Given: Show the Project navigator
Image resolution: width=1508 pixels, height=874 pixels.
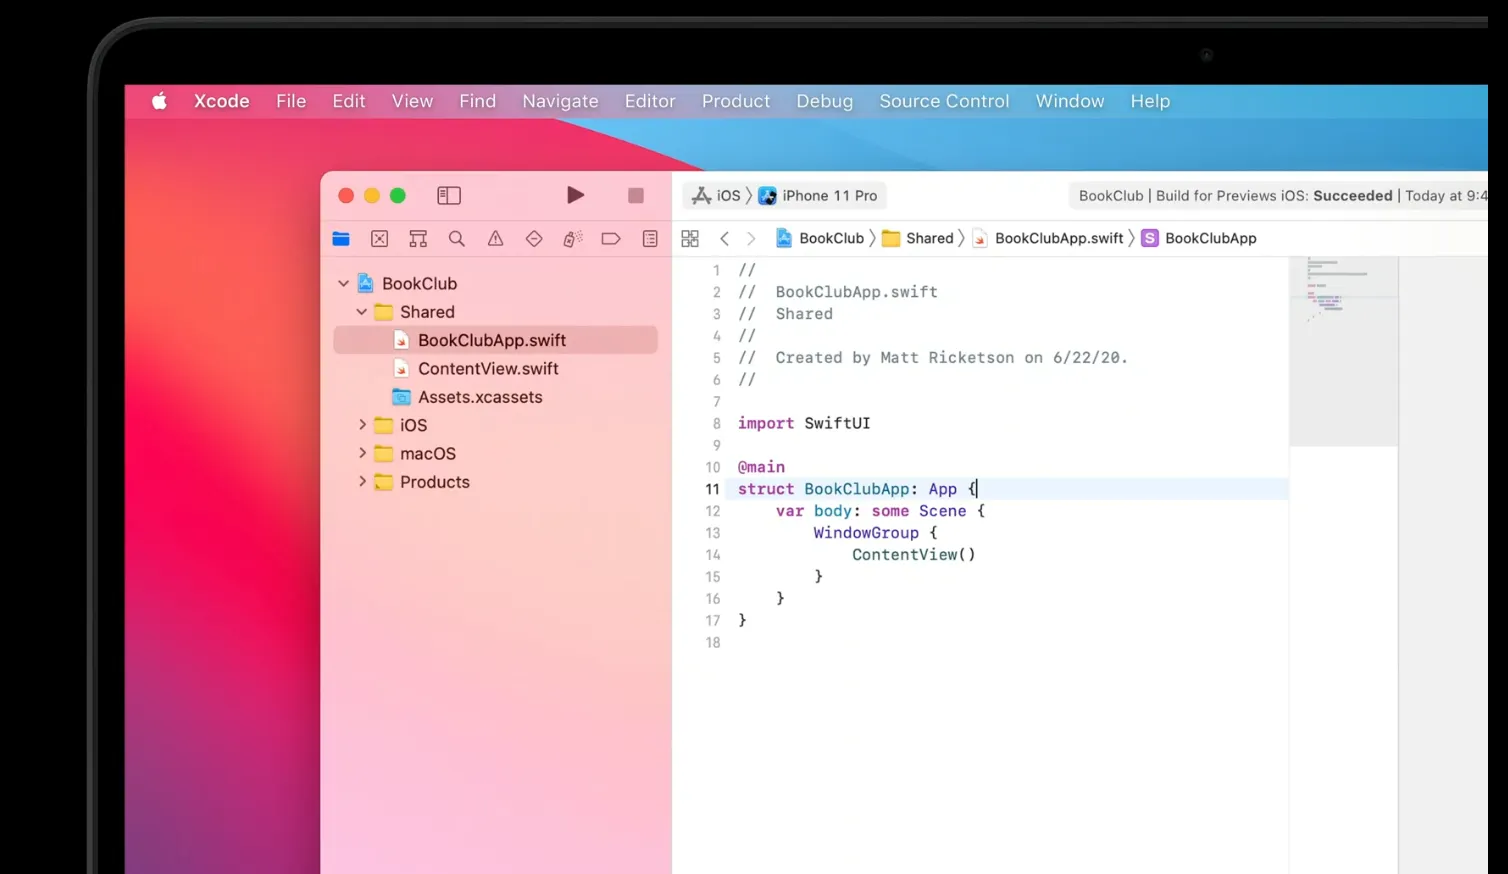Looking at the screenshot, I should coord(341,239).
